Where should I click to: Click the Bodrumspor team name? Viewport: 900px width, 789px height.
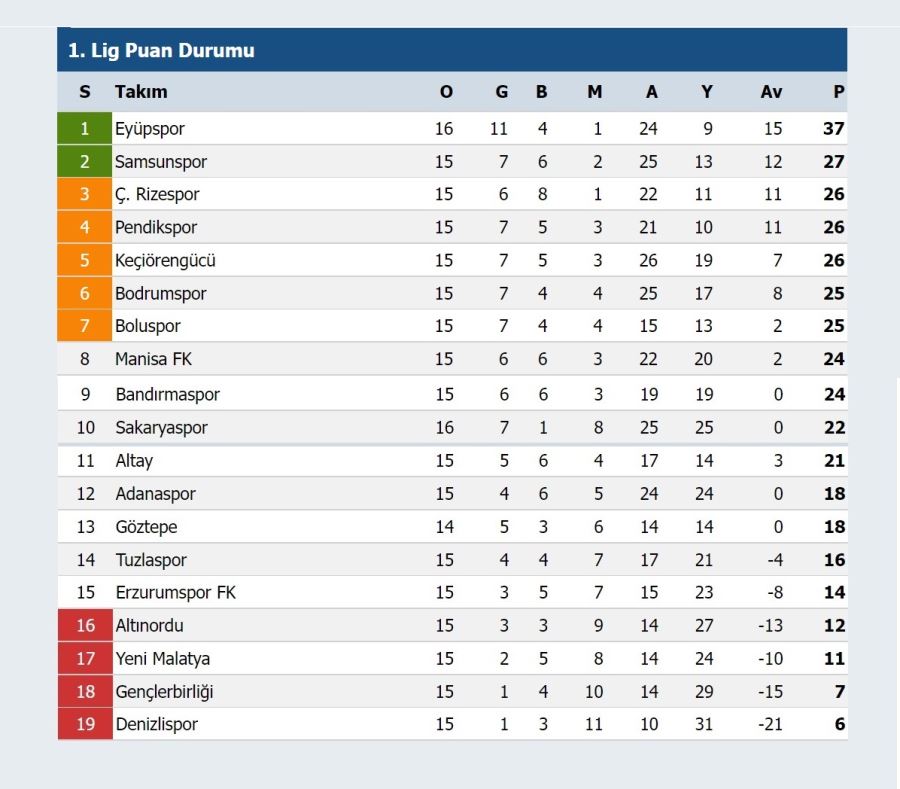[x=161, y=294]
